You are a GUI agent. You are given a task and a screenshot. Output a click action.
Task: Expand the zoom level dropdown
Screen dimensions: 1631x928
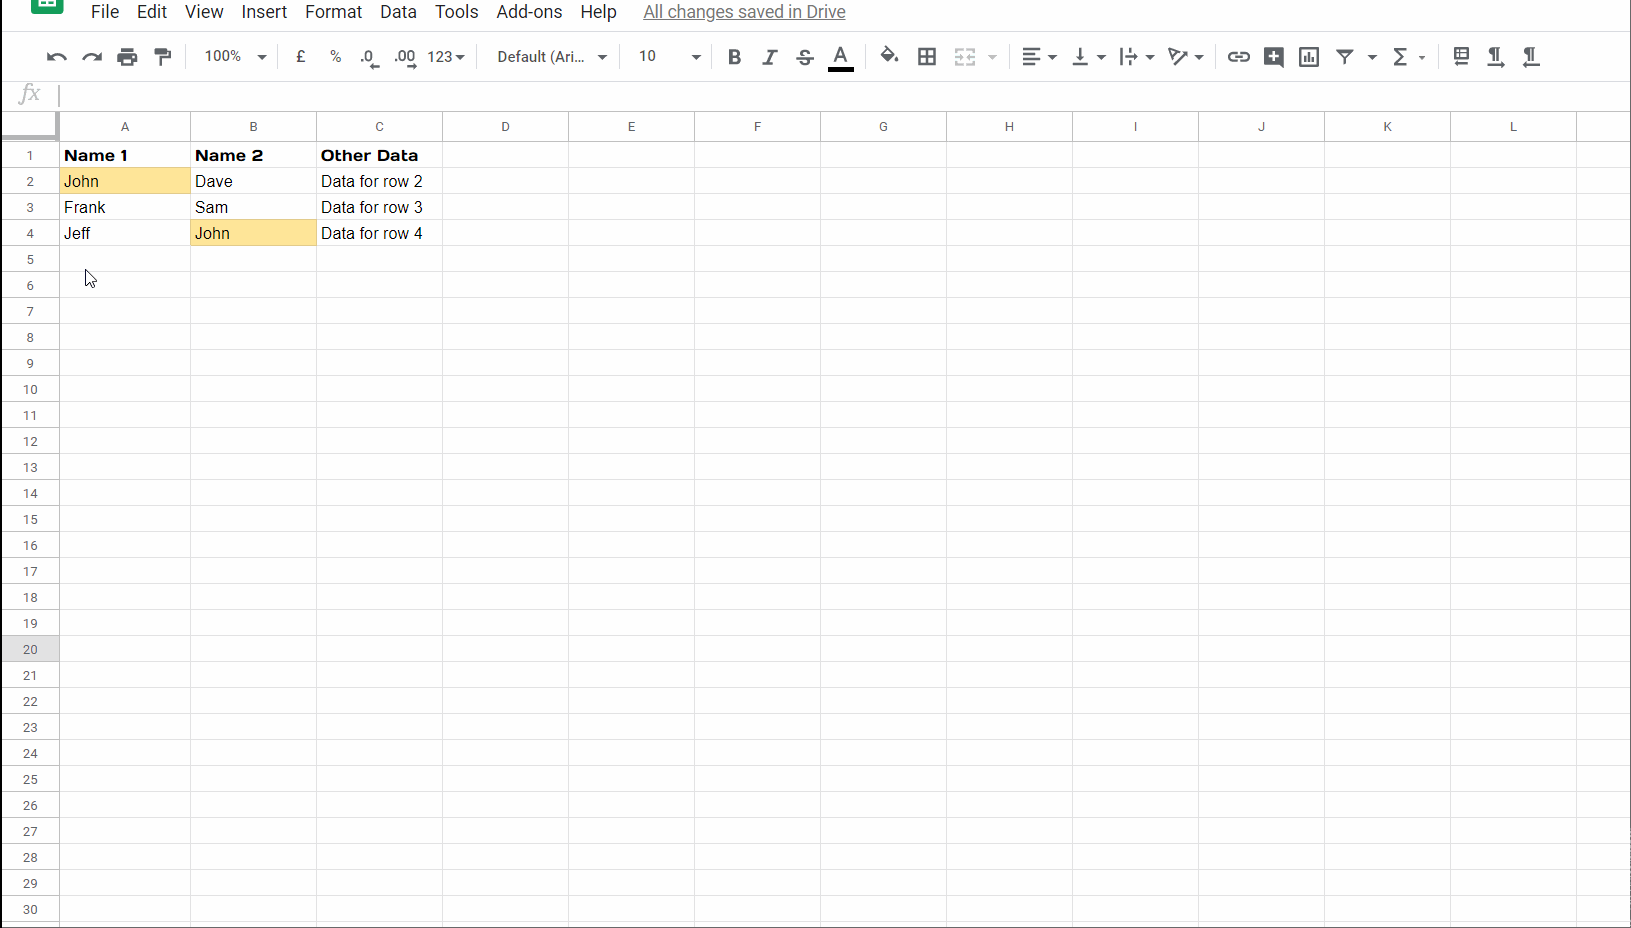pyautogui.click(x=233, y=56)
